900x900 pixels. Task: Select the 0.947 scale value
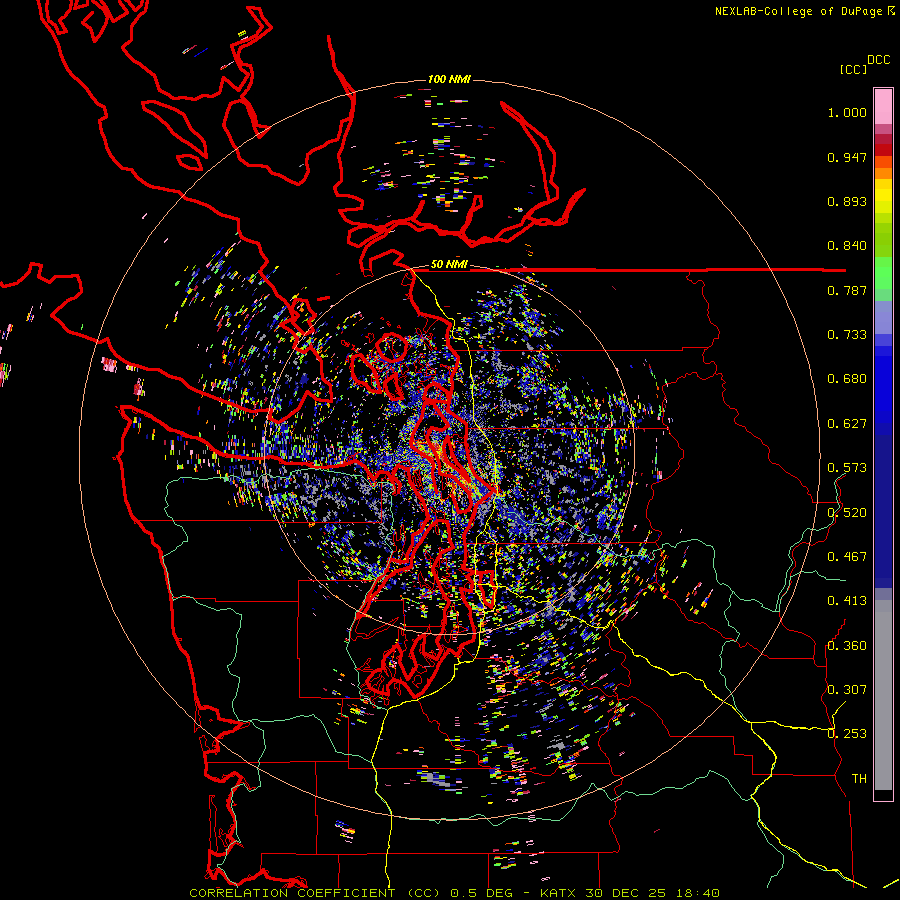coord(847,157)
